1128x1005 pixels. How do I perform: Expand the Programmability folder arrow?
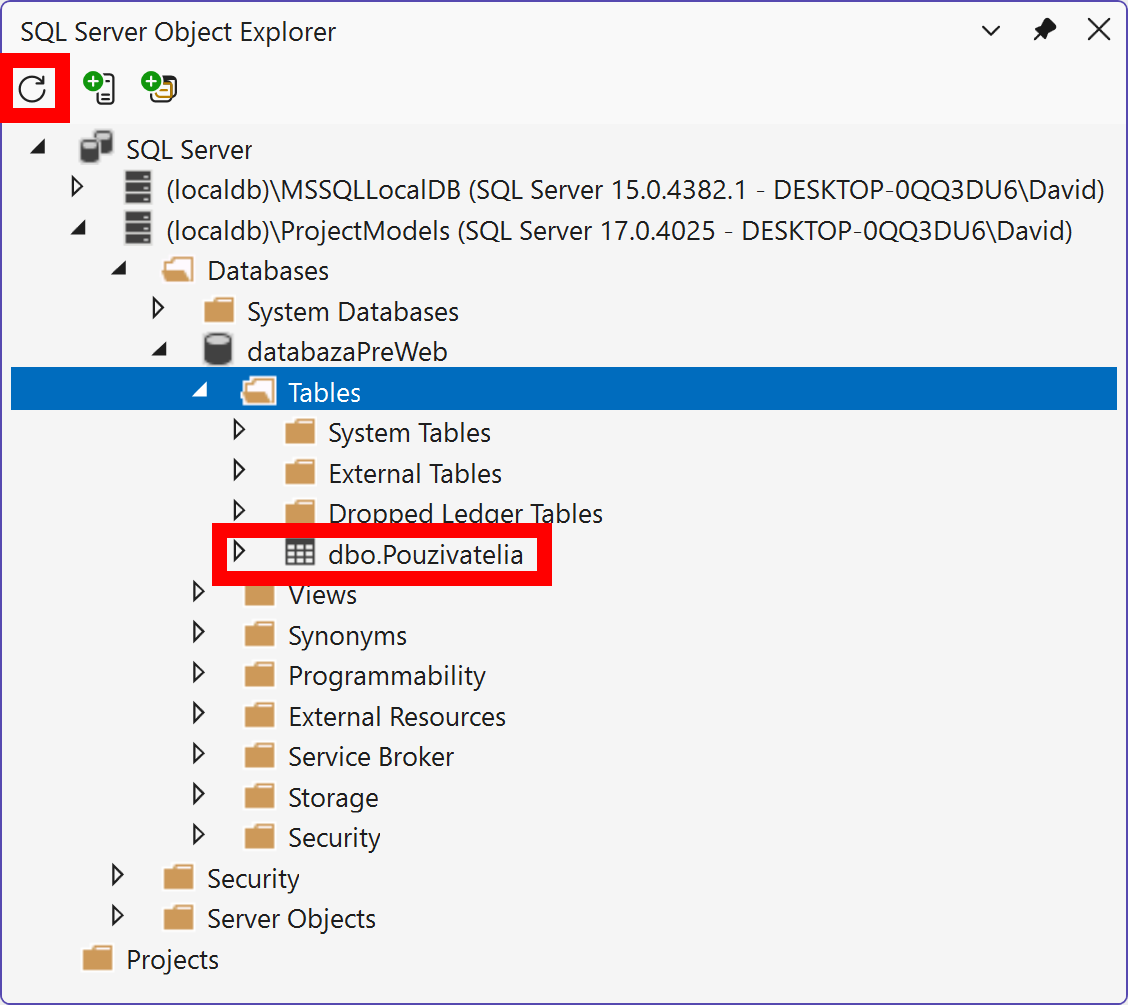tap(199, 673)
